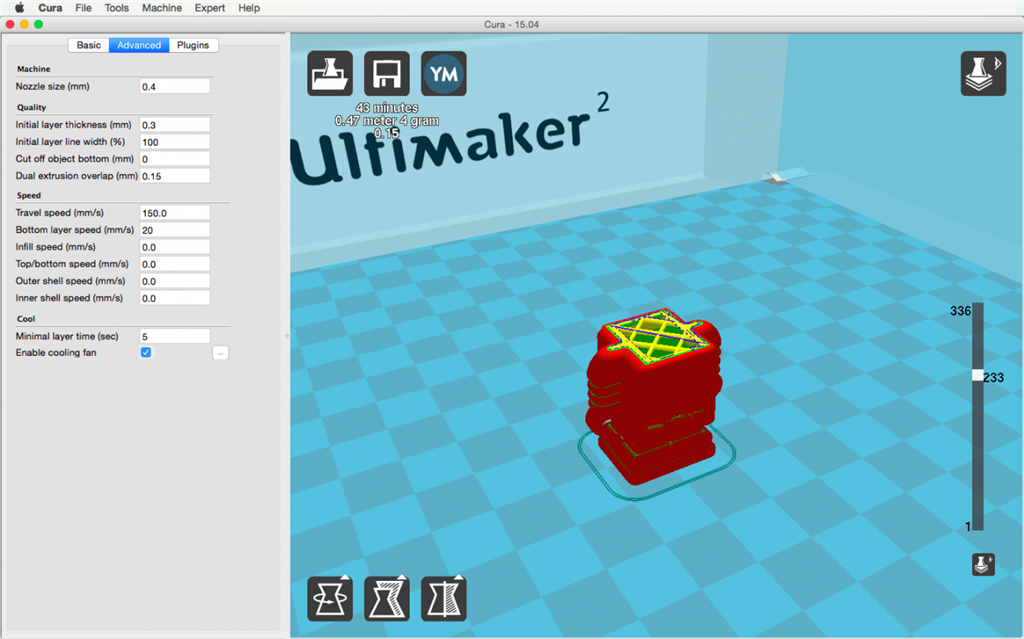Open cooling fan extra settings button
This screenshot has width=1024, height=639.
click(x=221, y=353)
